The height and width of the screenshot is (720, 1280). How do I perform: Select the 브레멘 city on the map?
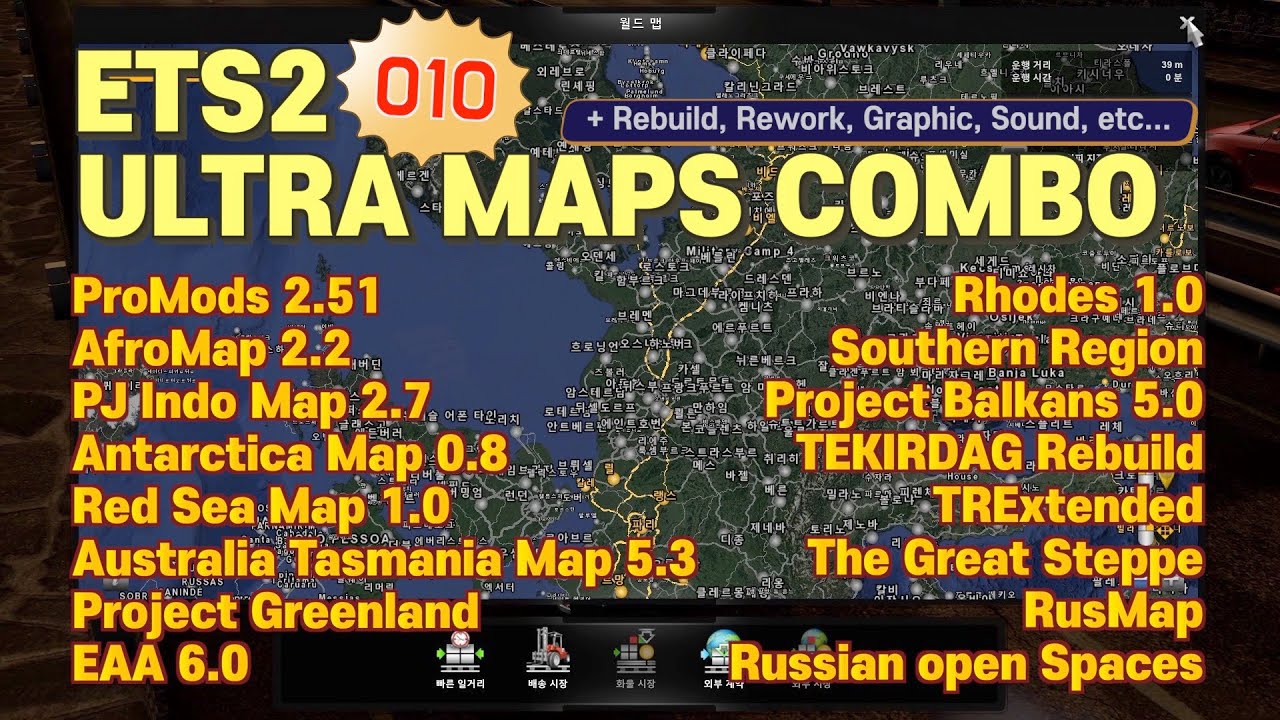pyautogui.click(x=636, y=314)
